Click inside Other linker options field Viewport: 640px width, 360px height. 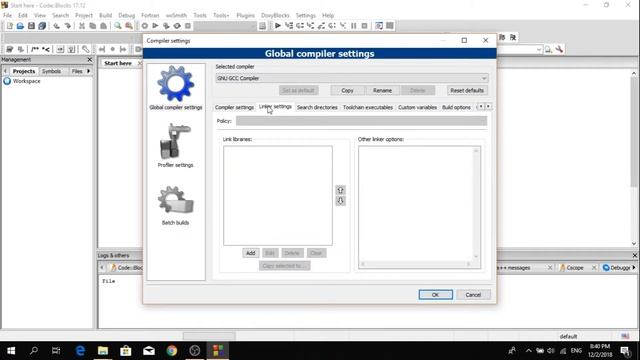pyautogui.click(x=420, y=207)
